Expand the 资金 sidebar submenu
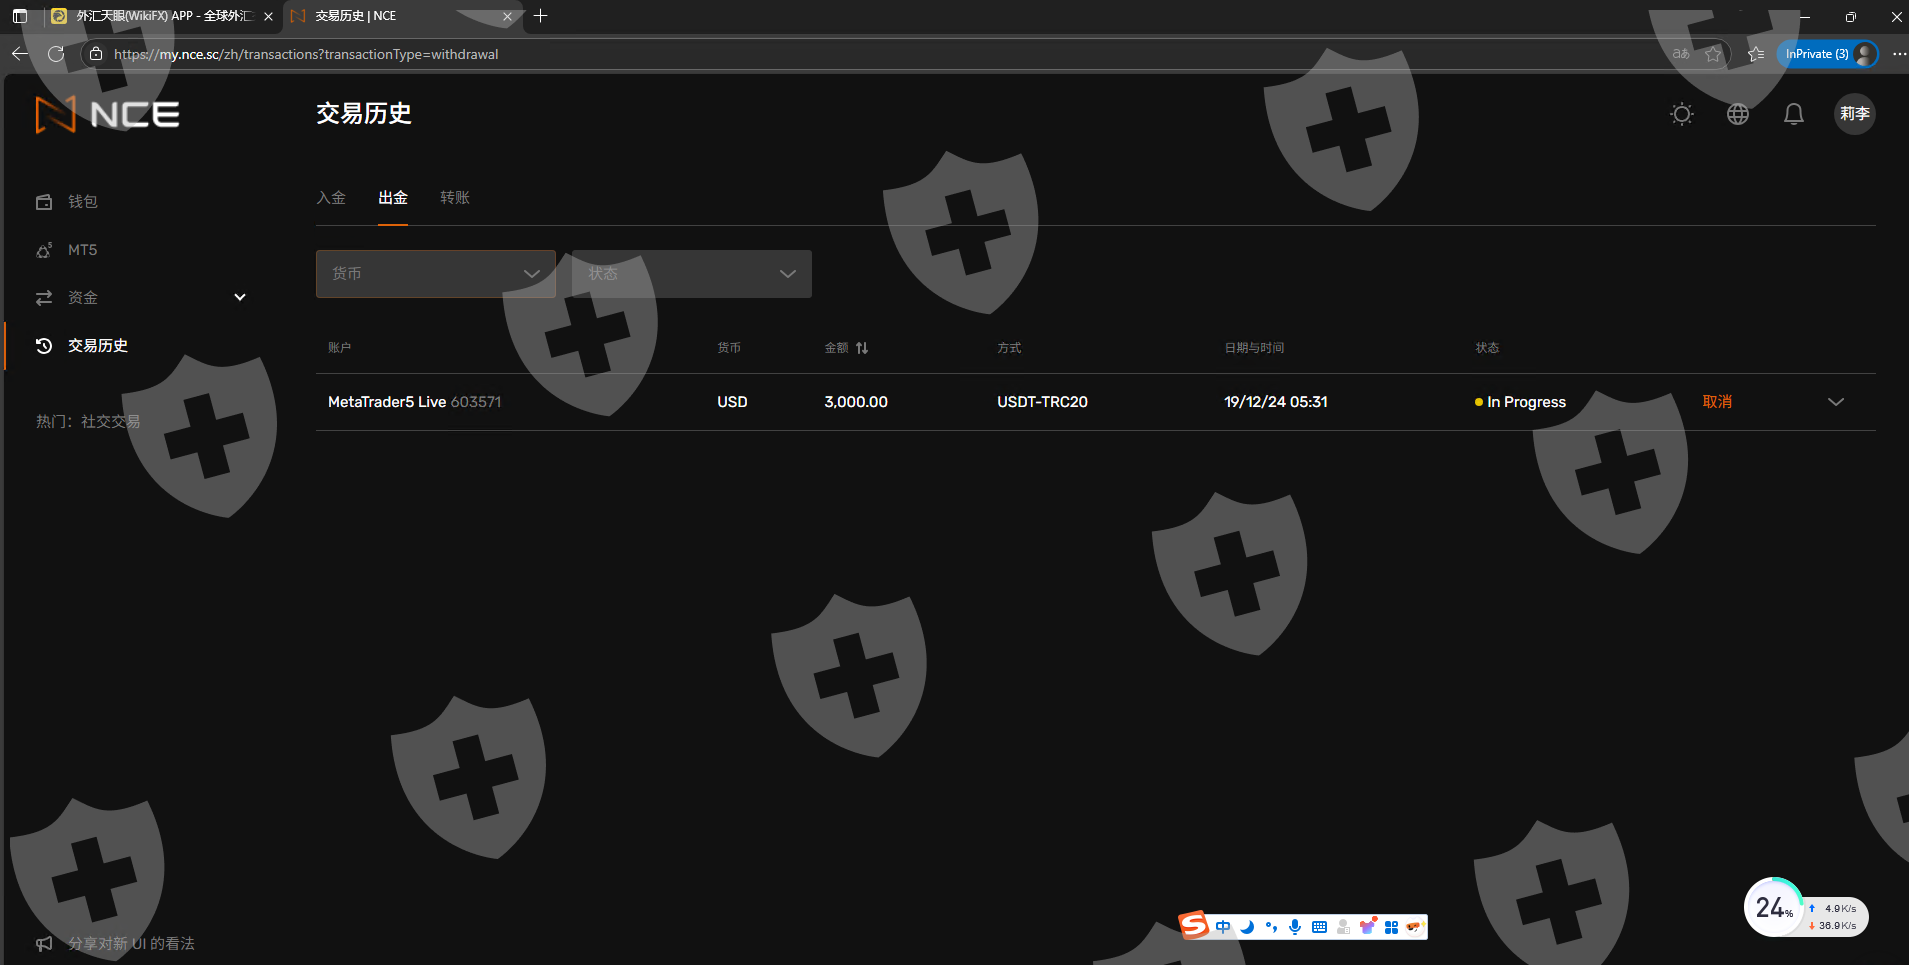The image size is (1909, 965). [x=240, y=298]
